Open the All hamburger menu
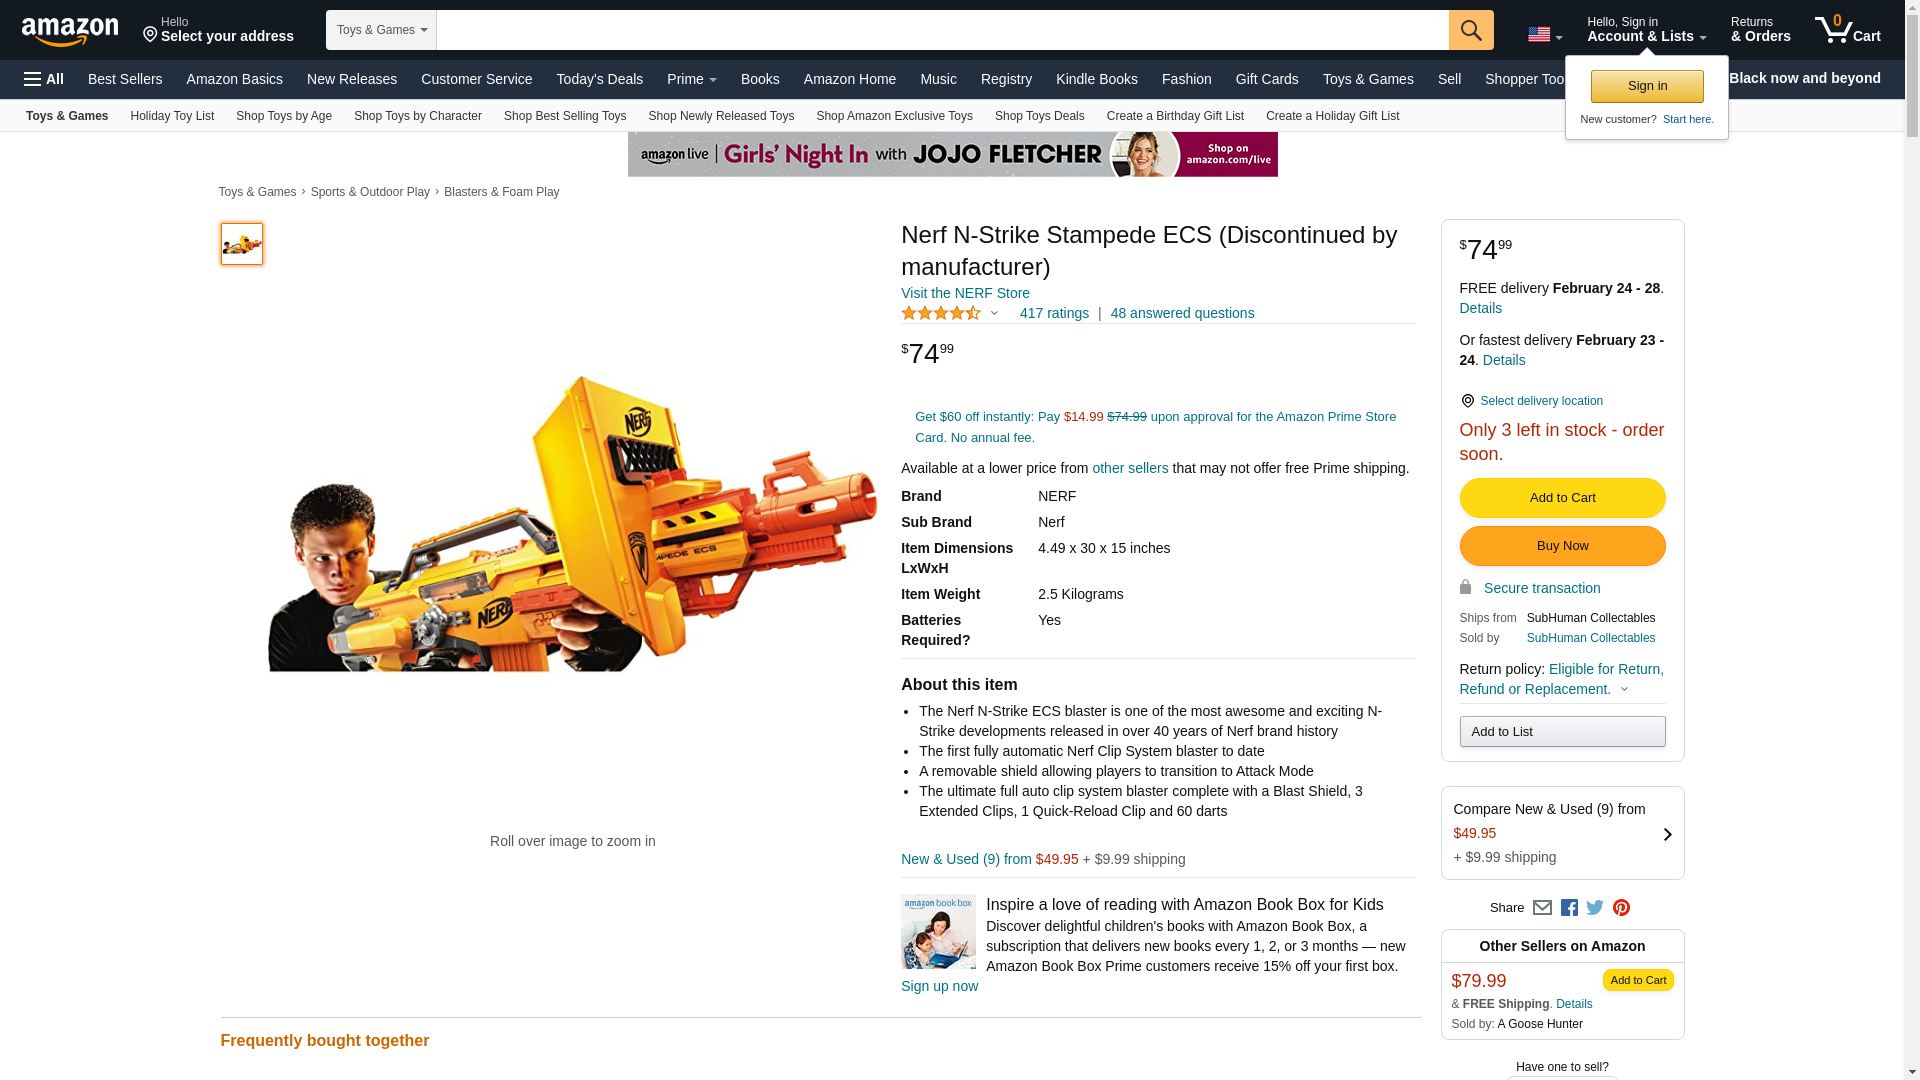 44,79
